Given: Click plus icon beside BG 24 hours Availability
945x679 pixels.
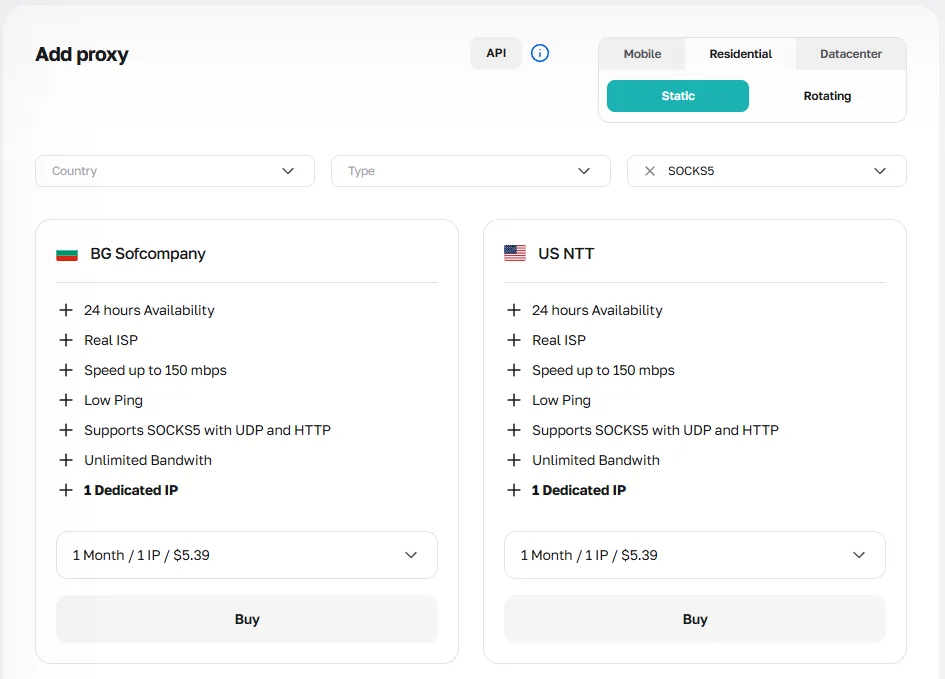Looking at the screenshot, I should [66, 310].
